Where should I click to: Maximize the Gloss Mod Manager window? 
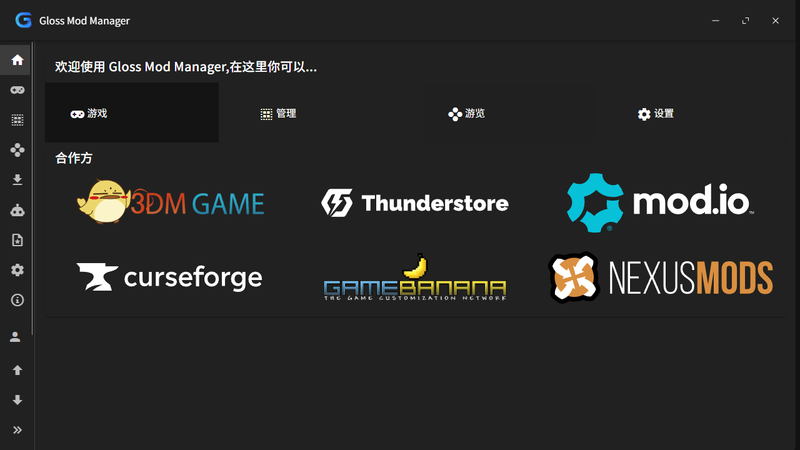(745, 20)
